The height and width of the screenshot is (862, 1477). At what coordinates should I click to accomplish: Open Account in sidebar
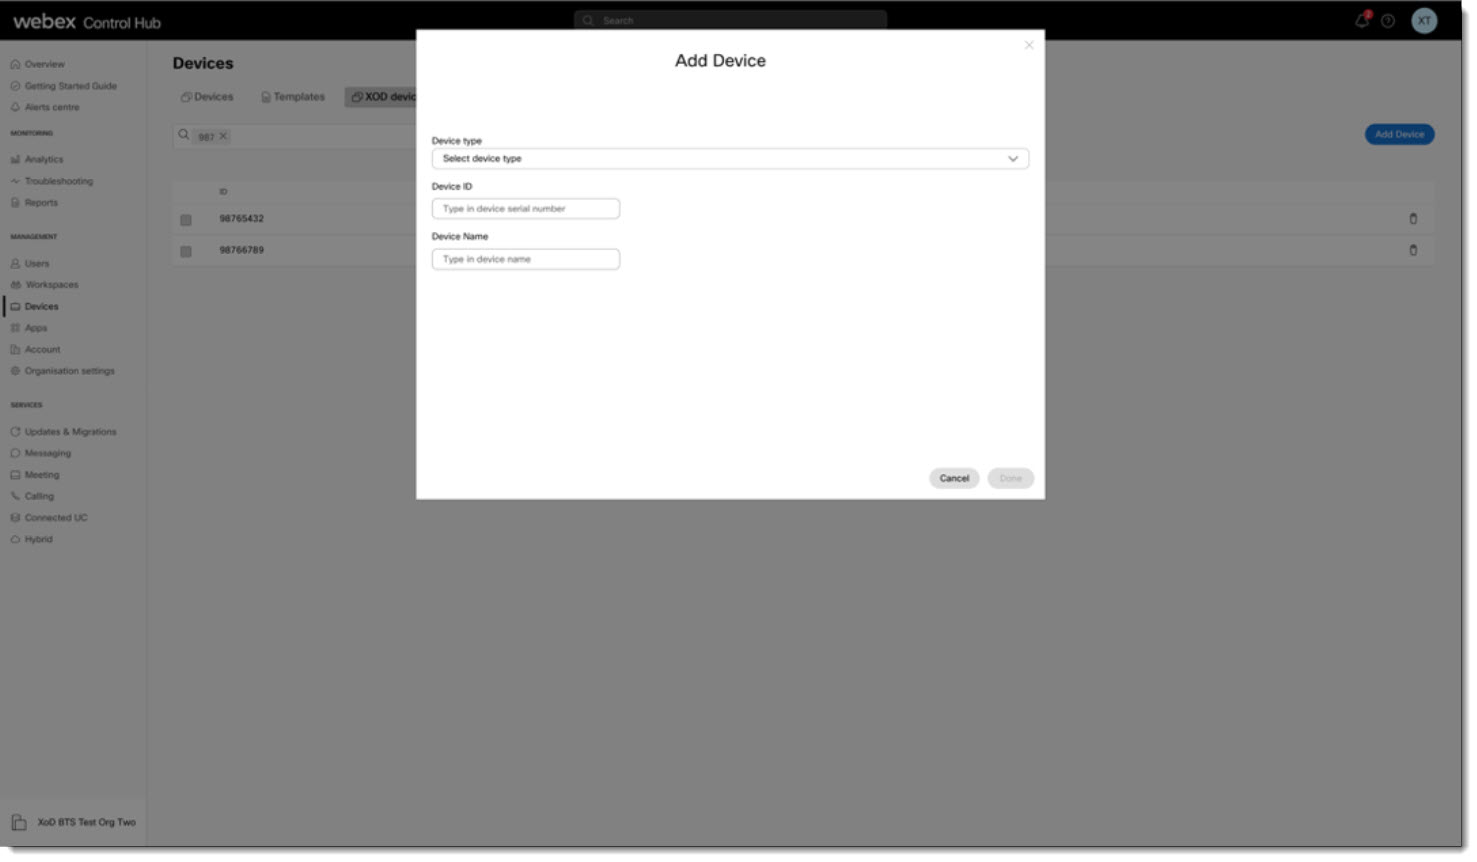click(36, 349)
